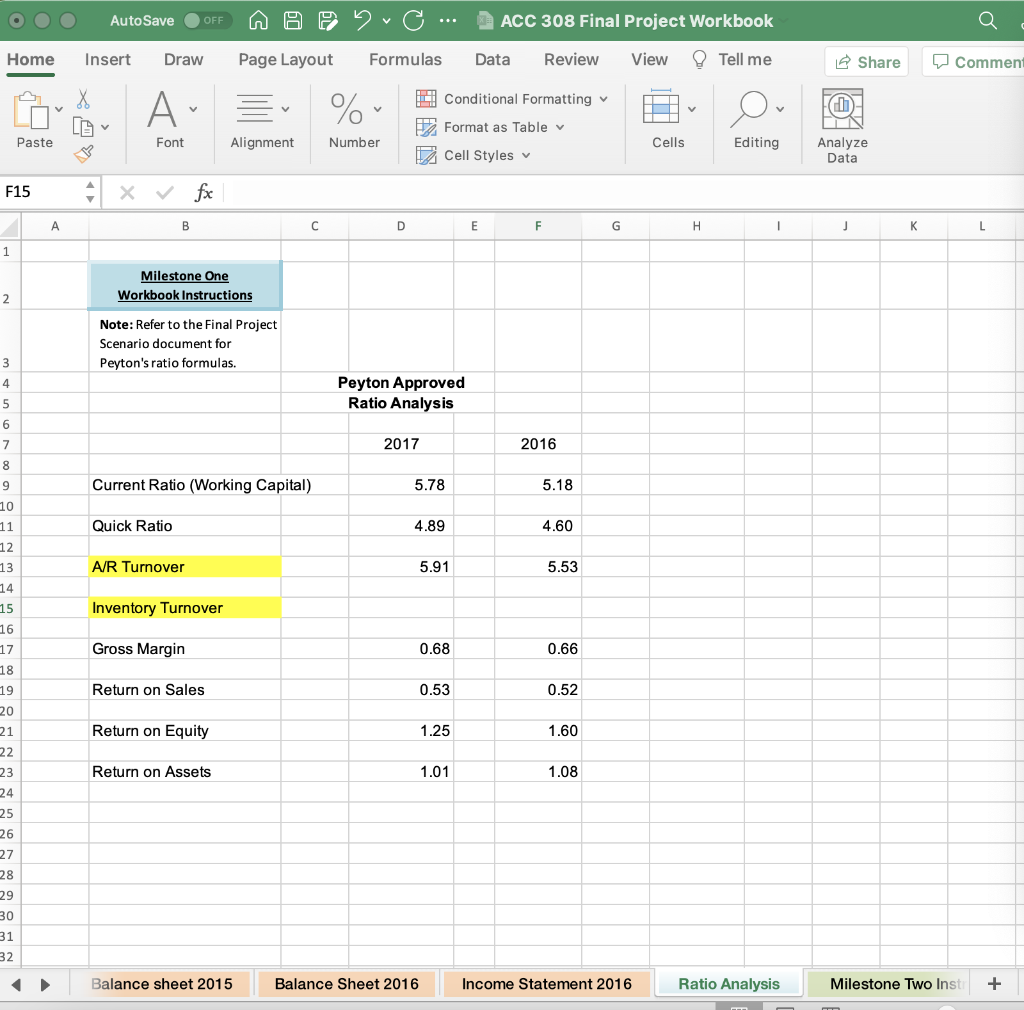Select the yellow Inventory Turnover cell

click(x=185, y=608)
